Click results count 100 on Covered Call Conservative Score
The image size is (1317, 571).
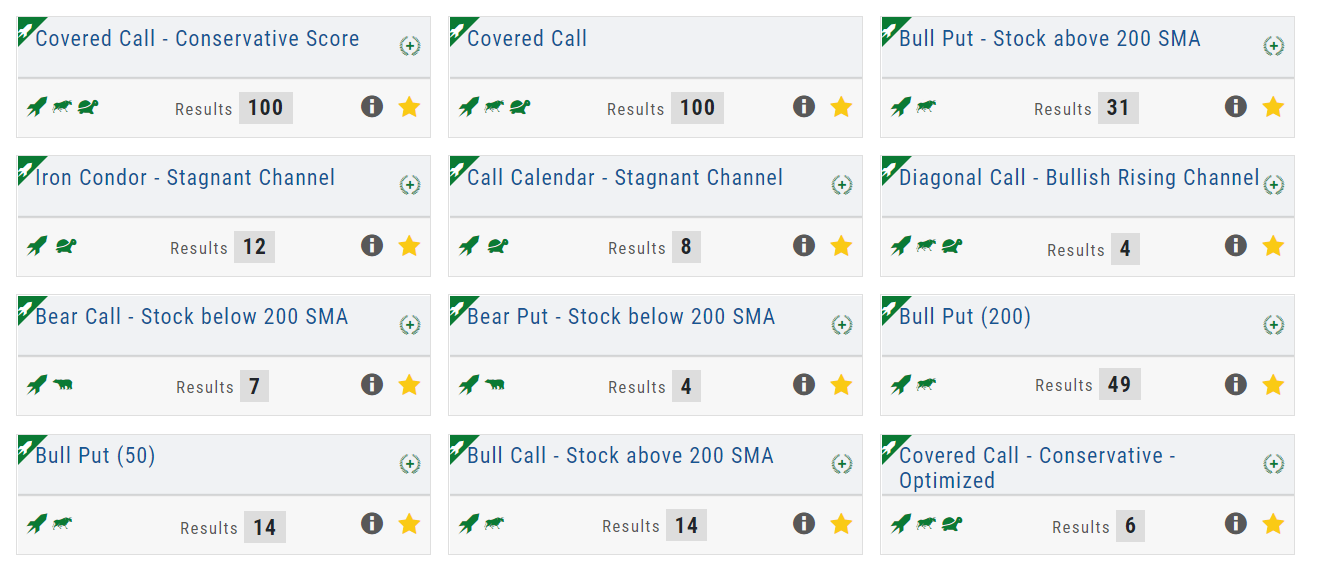pos(265,108)
